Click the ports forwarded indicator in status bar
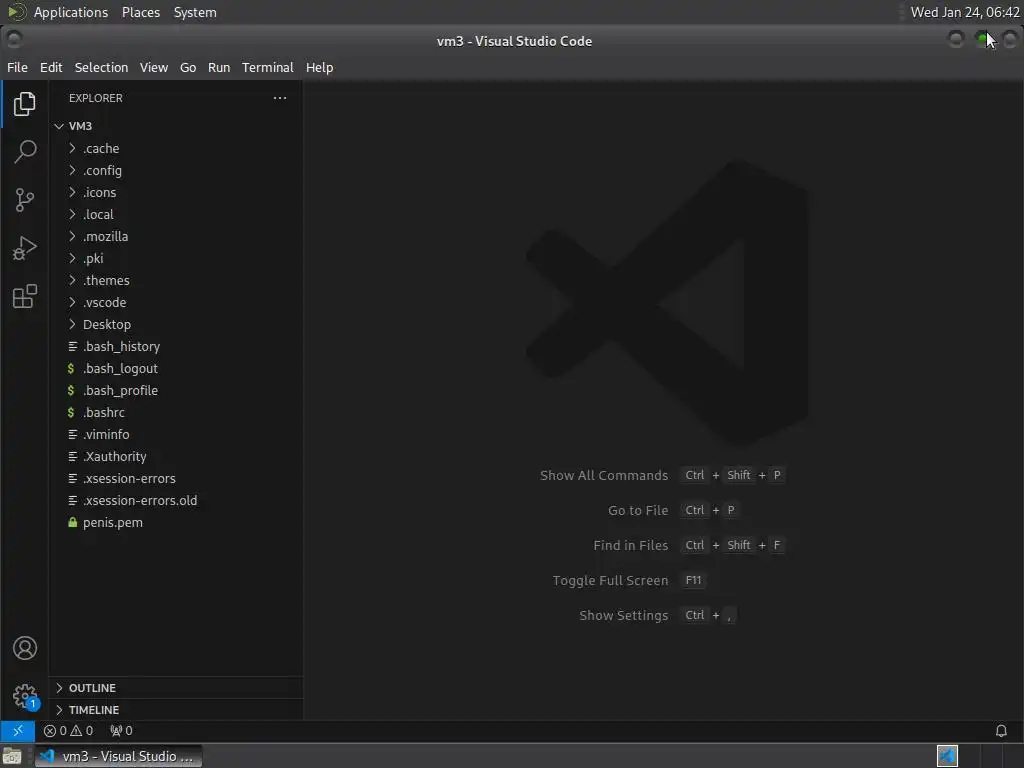Image resolution: width=1024 pixels, height=768 pixels. click(121, 731)
